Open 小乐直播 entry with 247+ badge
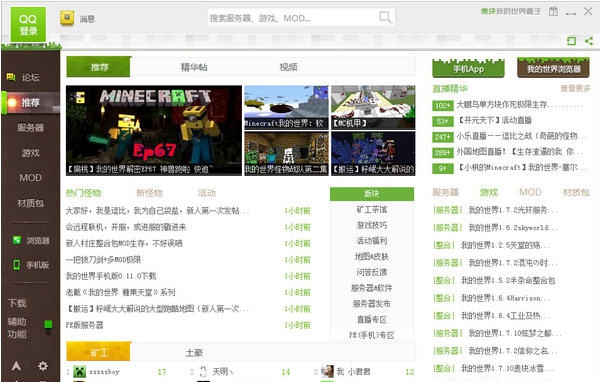The height and width of the screenshot is (382, 600). (x=510, y=136)
